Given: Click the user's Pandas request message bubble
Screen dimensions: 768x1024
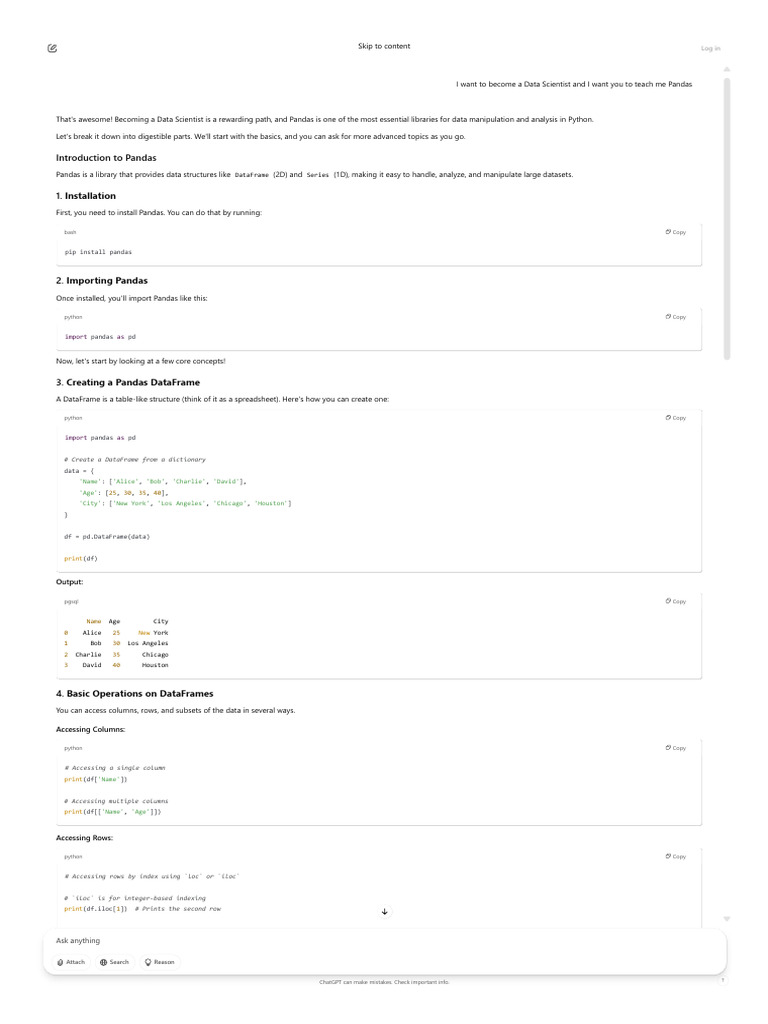Looking at the screenshot, I should coord(573,84).
